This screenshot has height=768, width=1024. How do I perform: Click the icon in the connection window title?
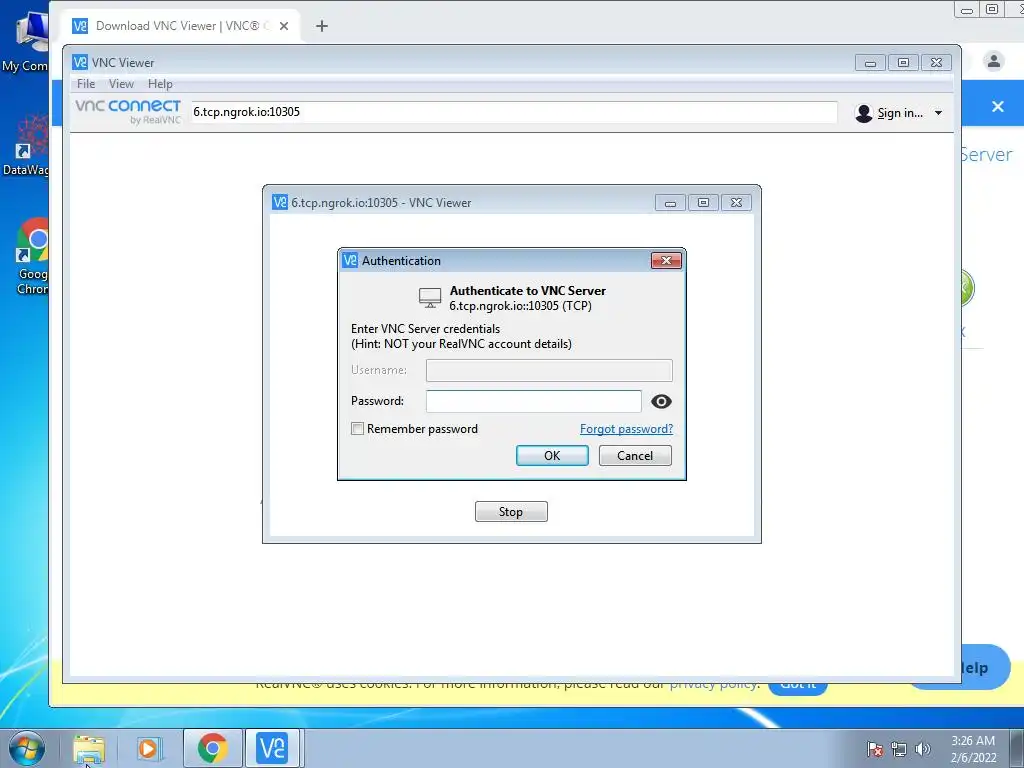coord(280,202)
